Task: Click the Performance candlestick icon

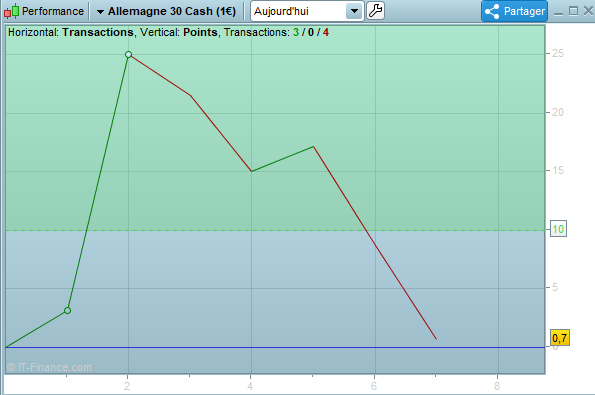Action: point(11,11)
